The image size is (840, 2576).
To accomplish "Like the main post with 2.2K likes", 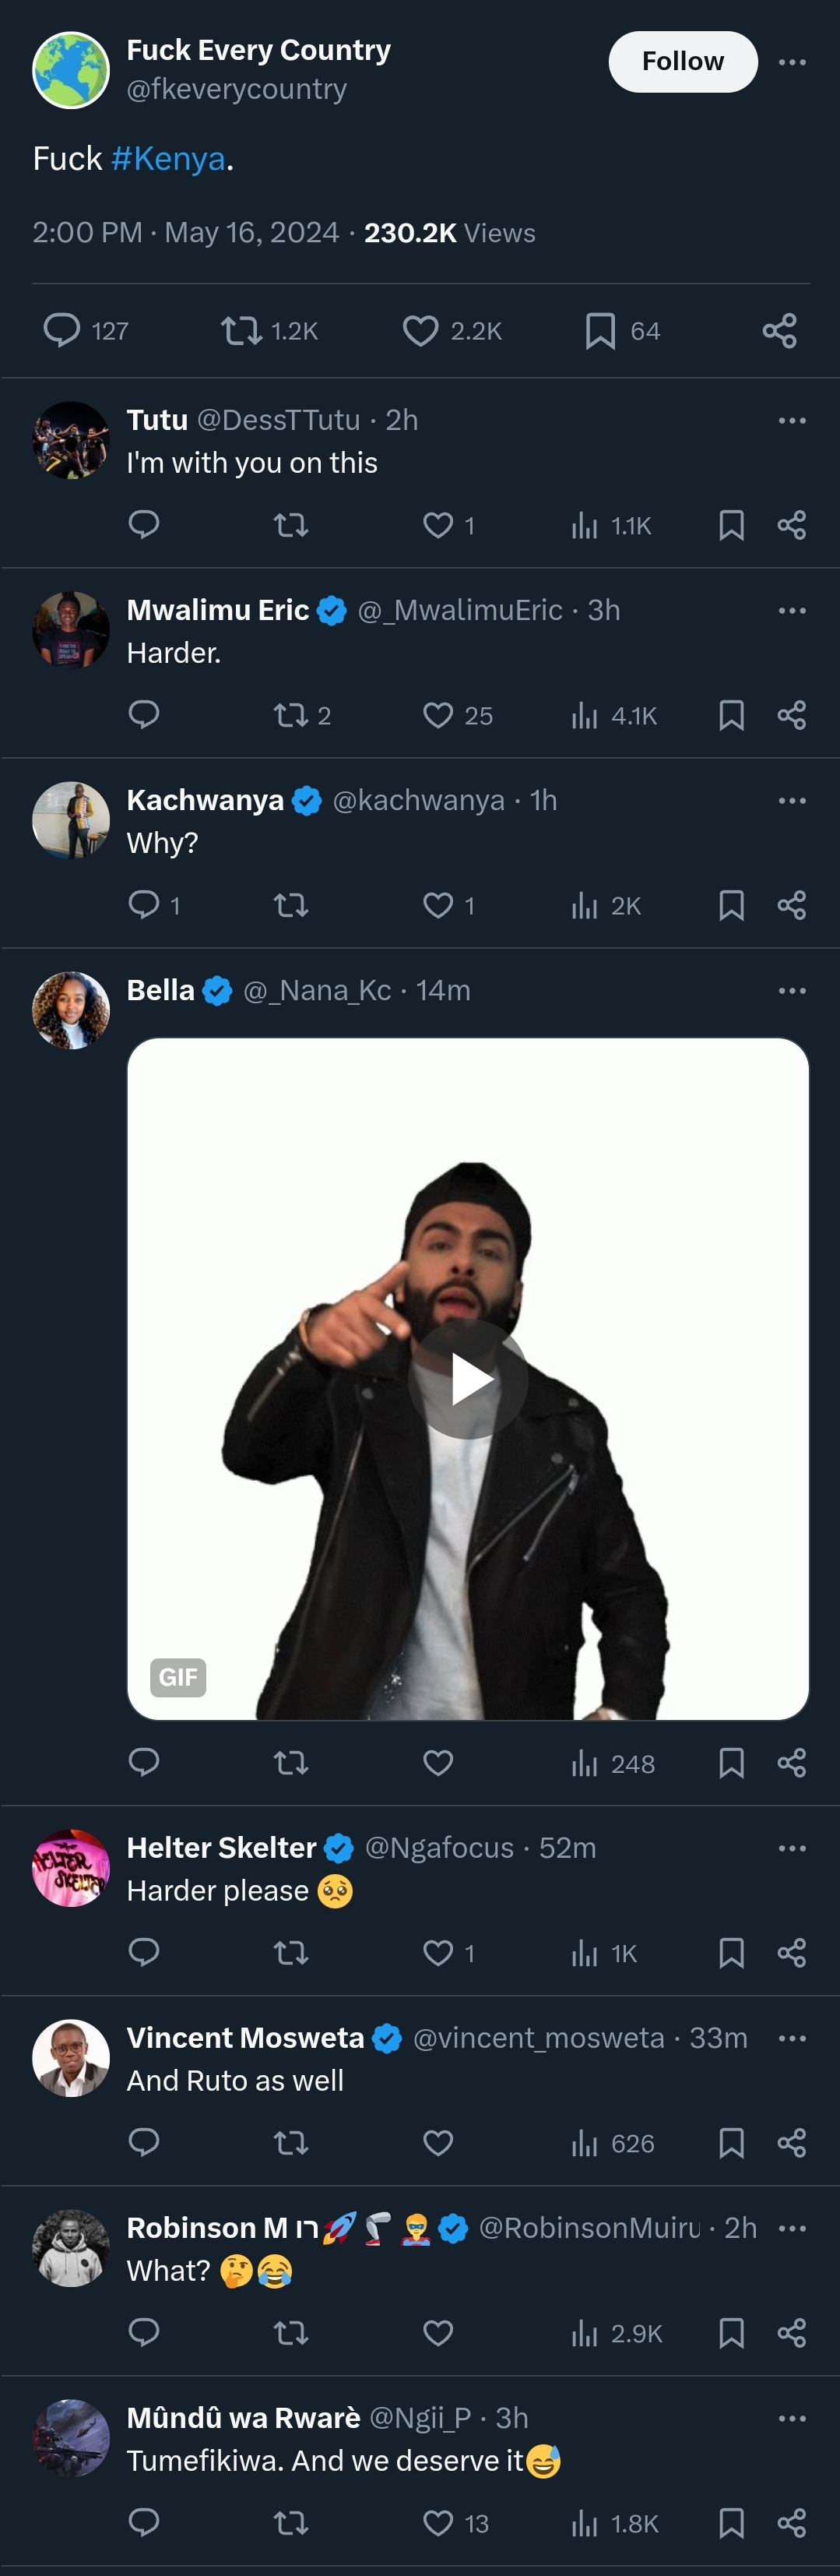I will (420, 330).
